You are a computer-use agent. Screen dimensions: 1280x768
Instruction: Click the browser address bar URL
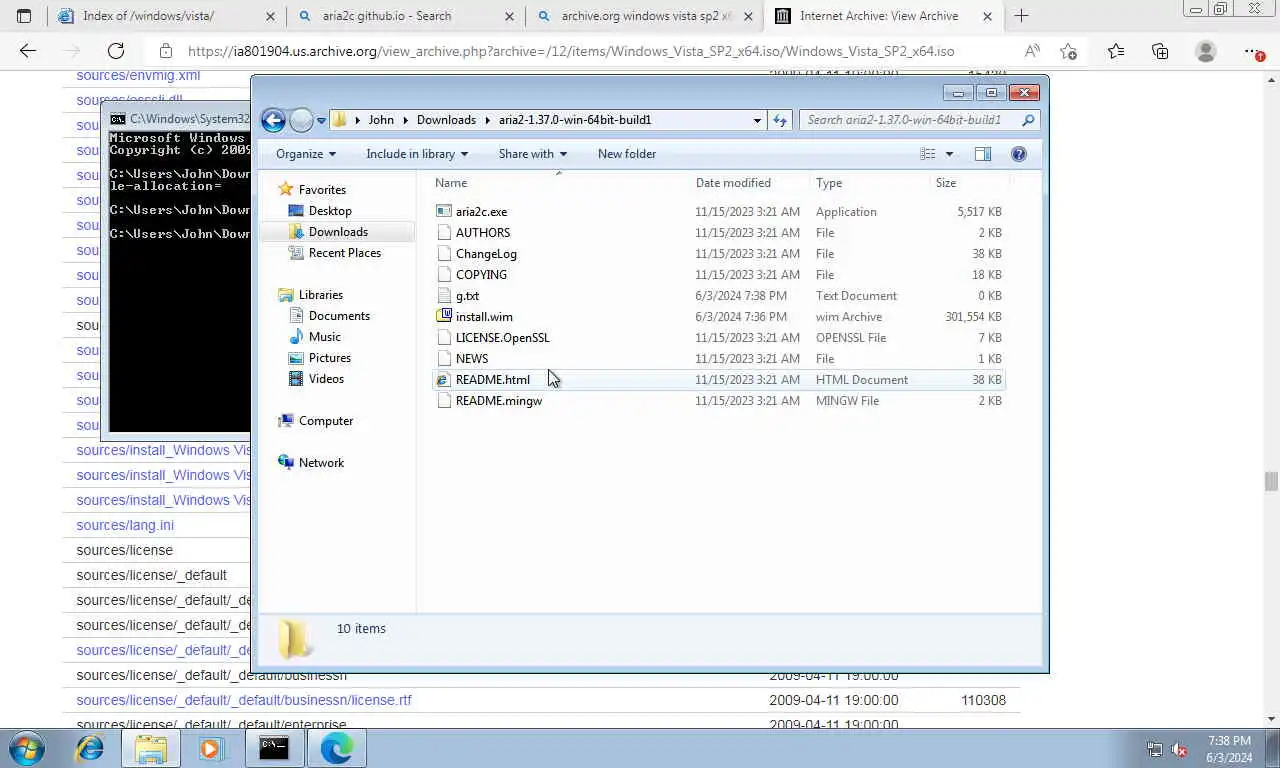pyautogui.click(x=570, y=51)
